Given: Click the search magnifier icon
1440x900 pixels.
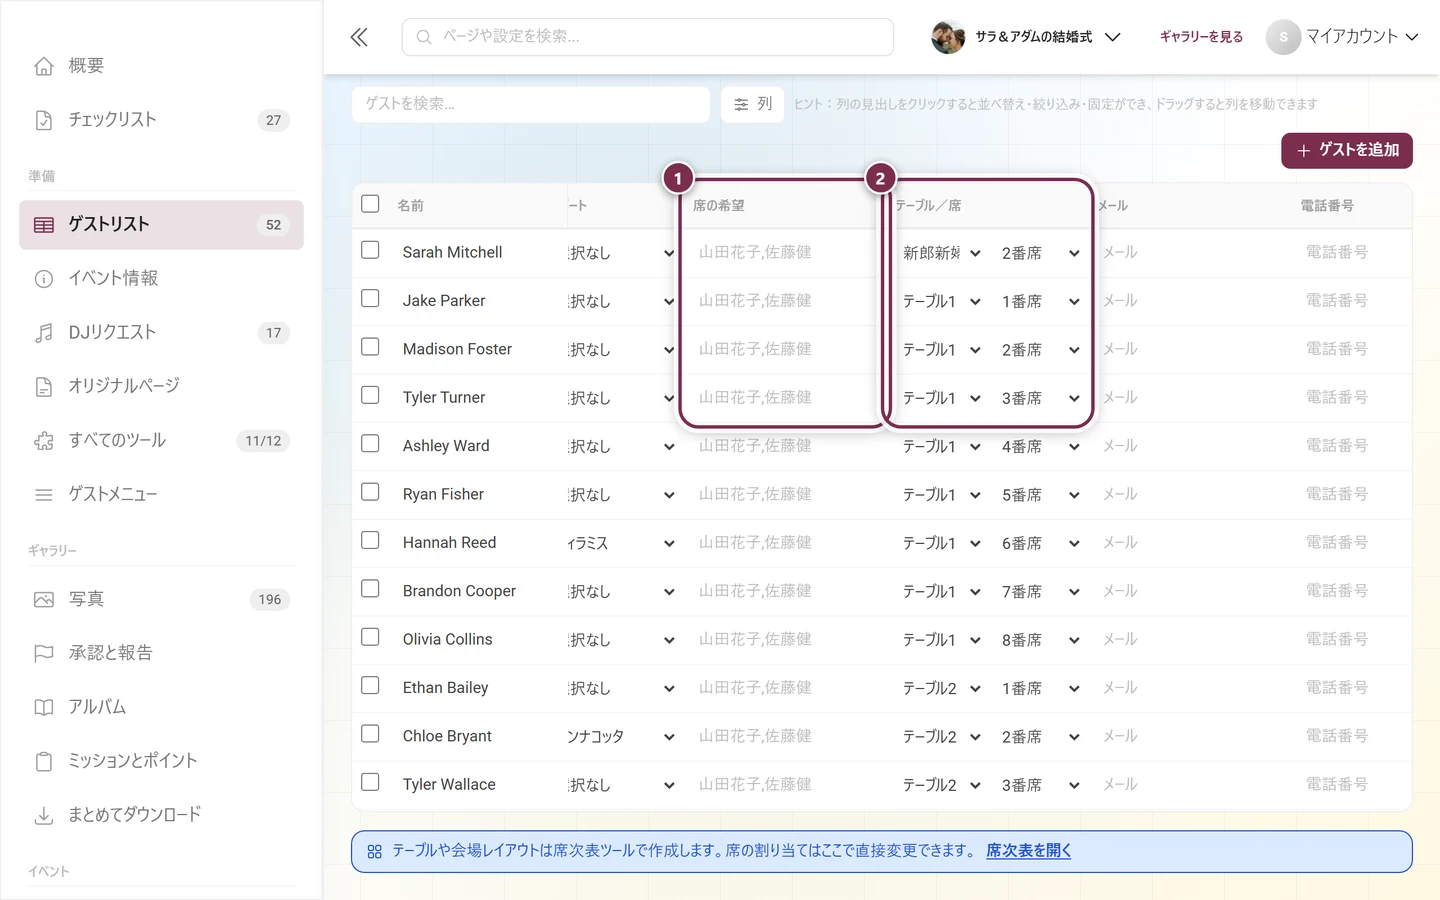Looking at the screenshot, I should pos(424,37).
